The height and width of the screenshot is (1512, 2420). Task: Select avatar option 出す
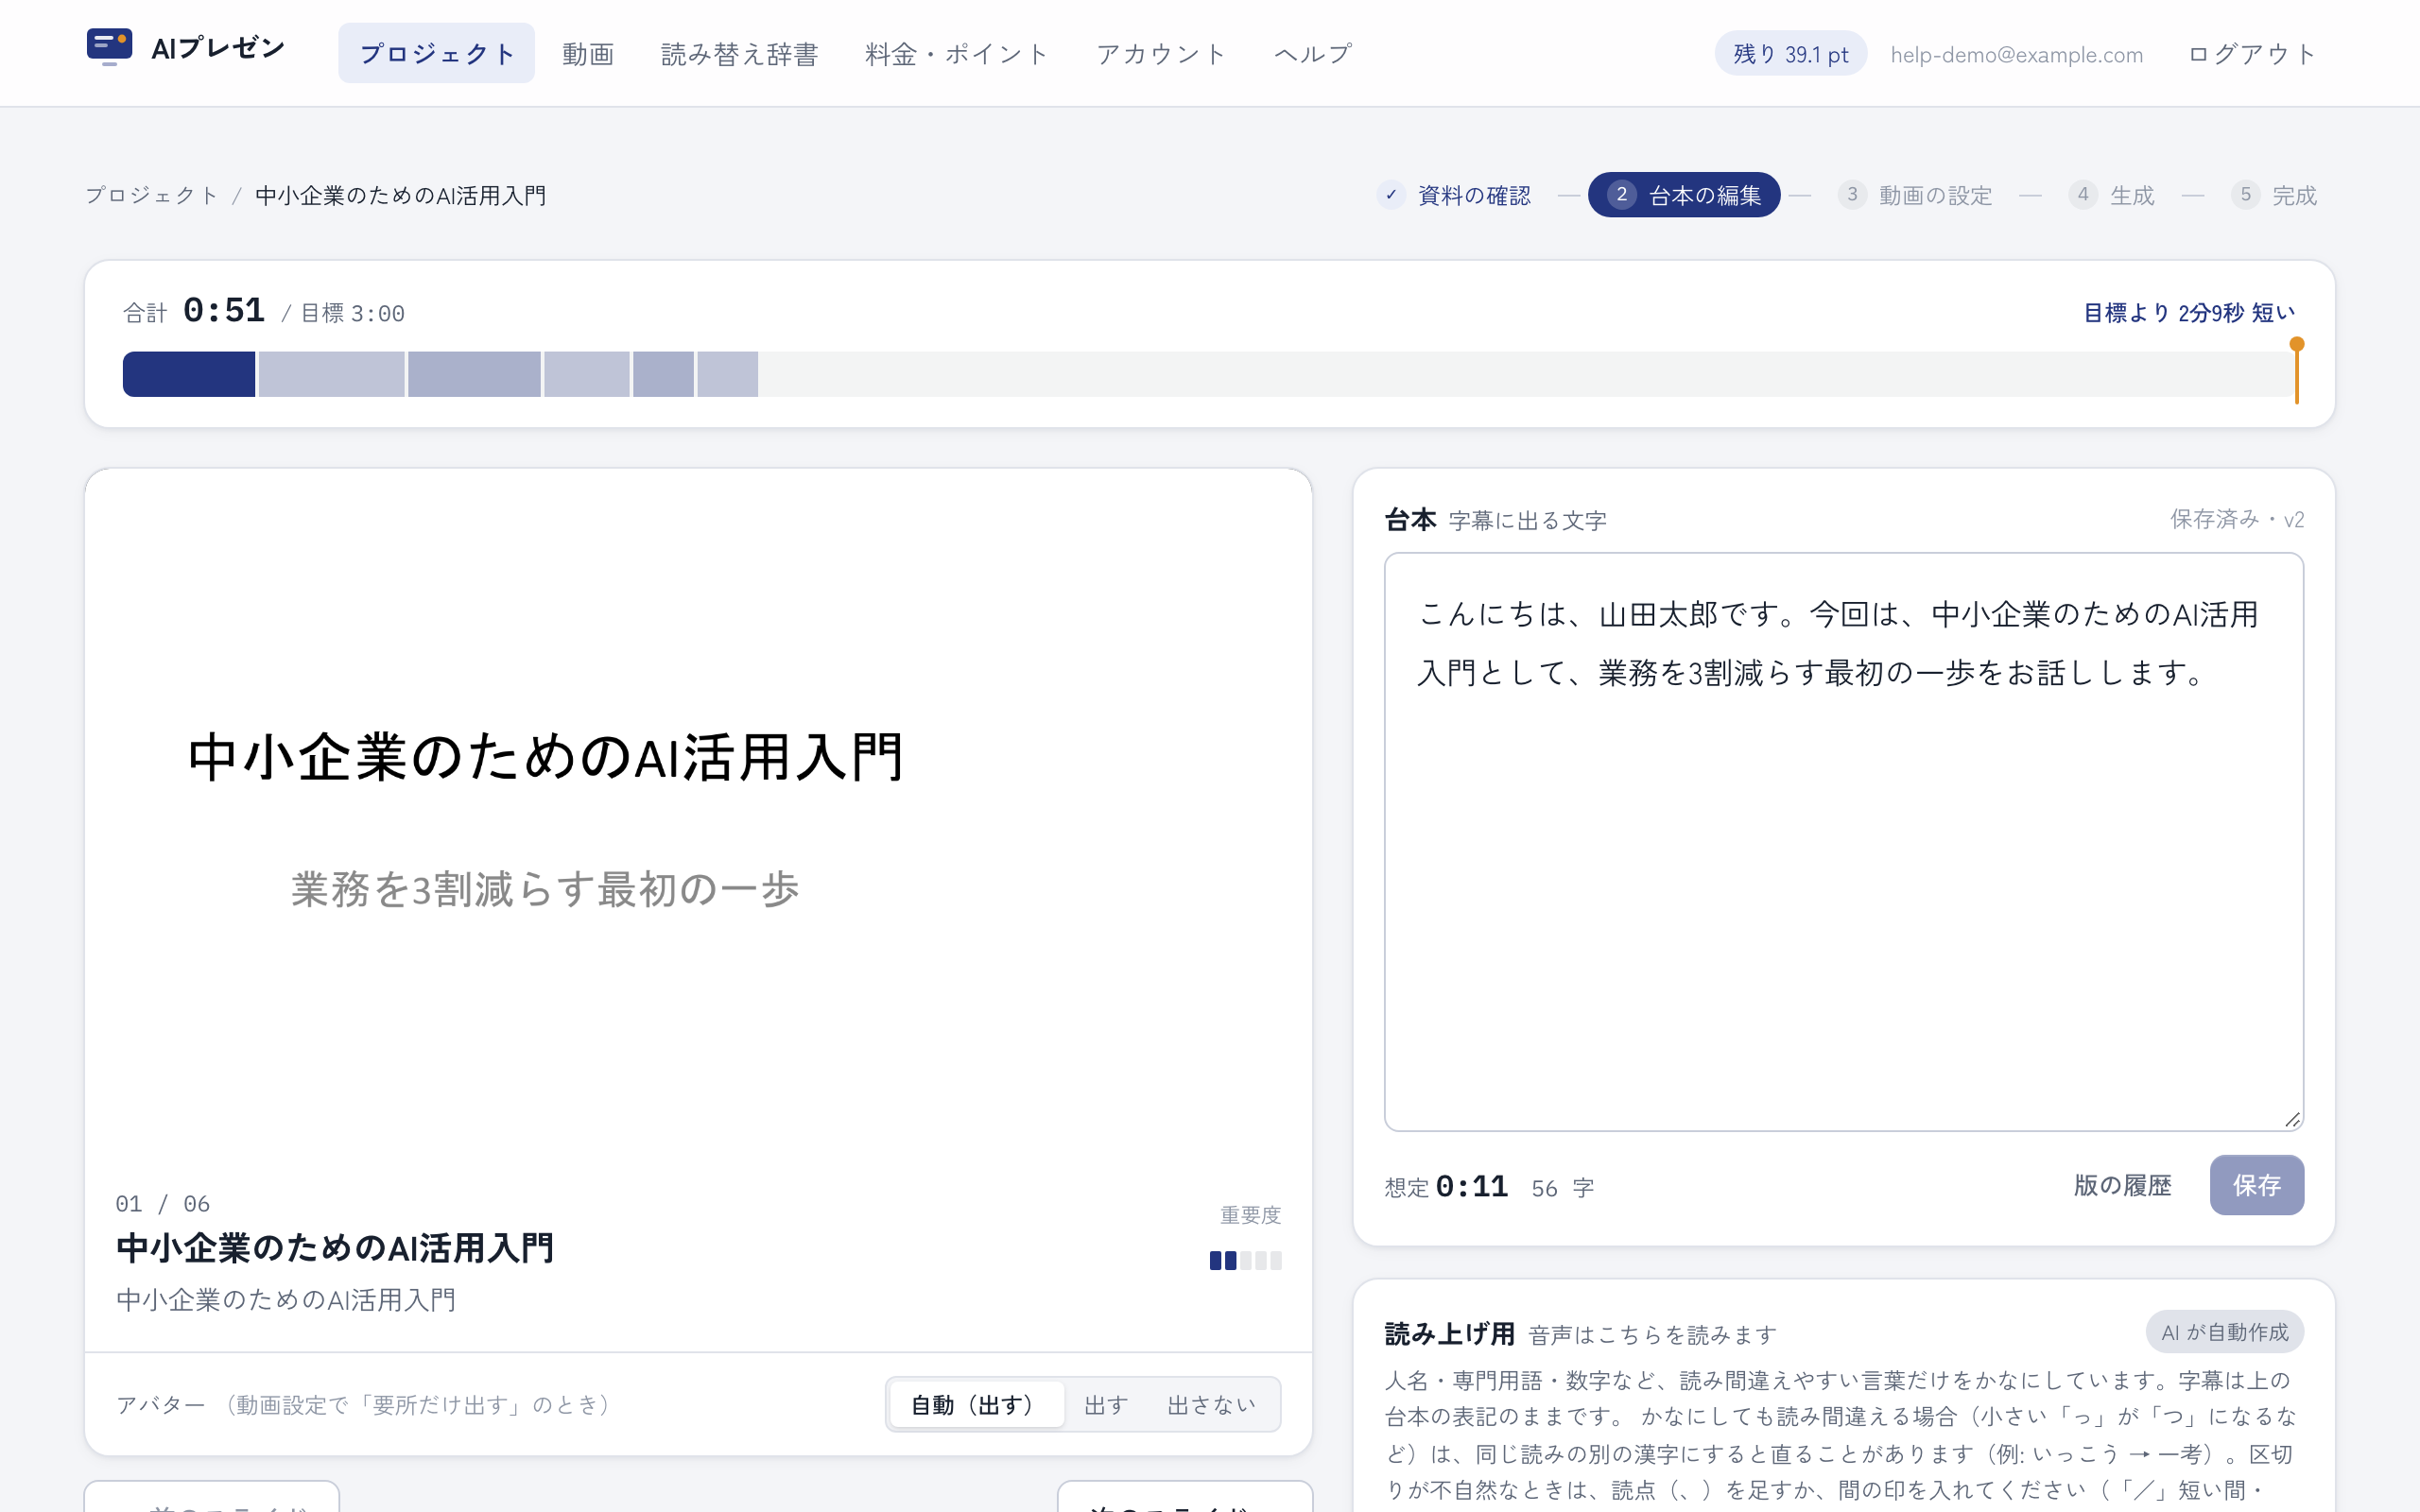pos(1106,1405)
